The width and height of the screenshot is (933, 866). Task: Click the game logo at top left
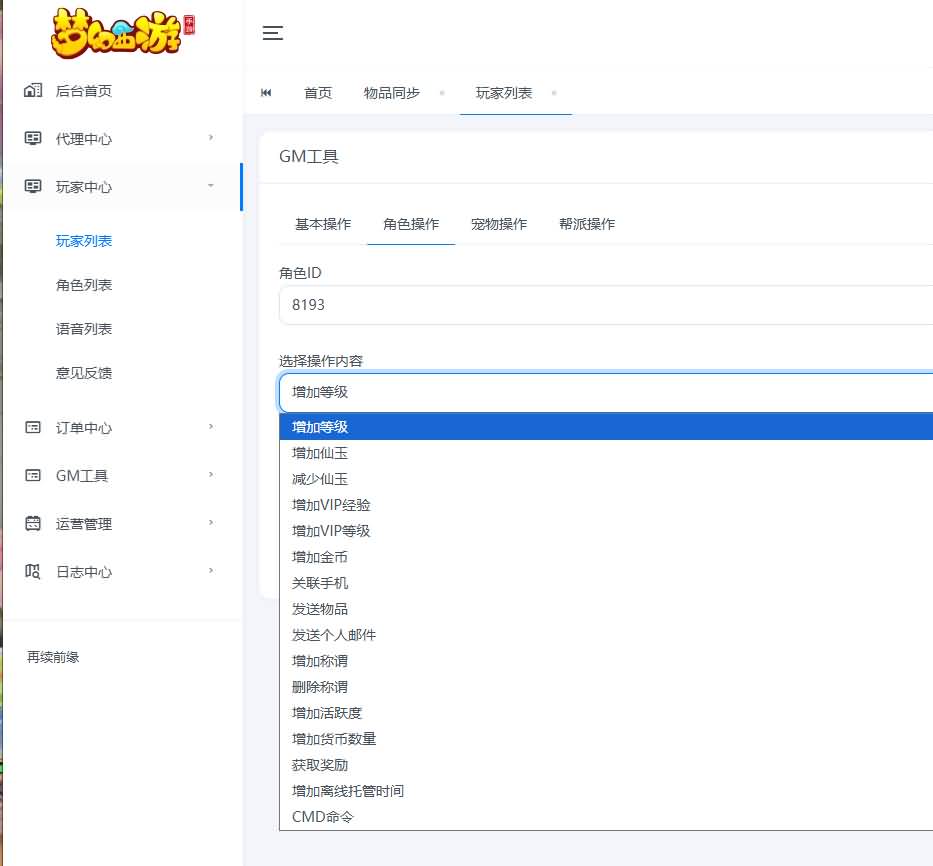(x=123, y=33)
